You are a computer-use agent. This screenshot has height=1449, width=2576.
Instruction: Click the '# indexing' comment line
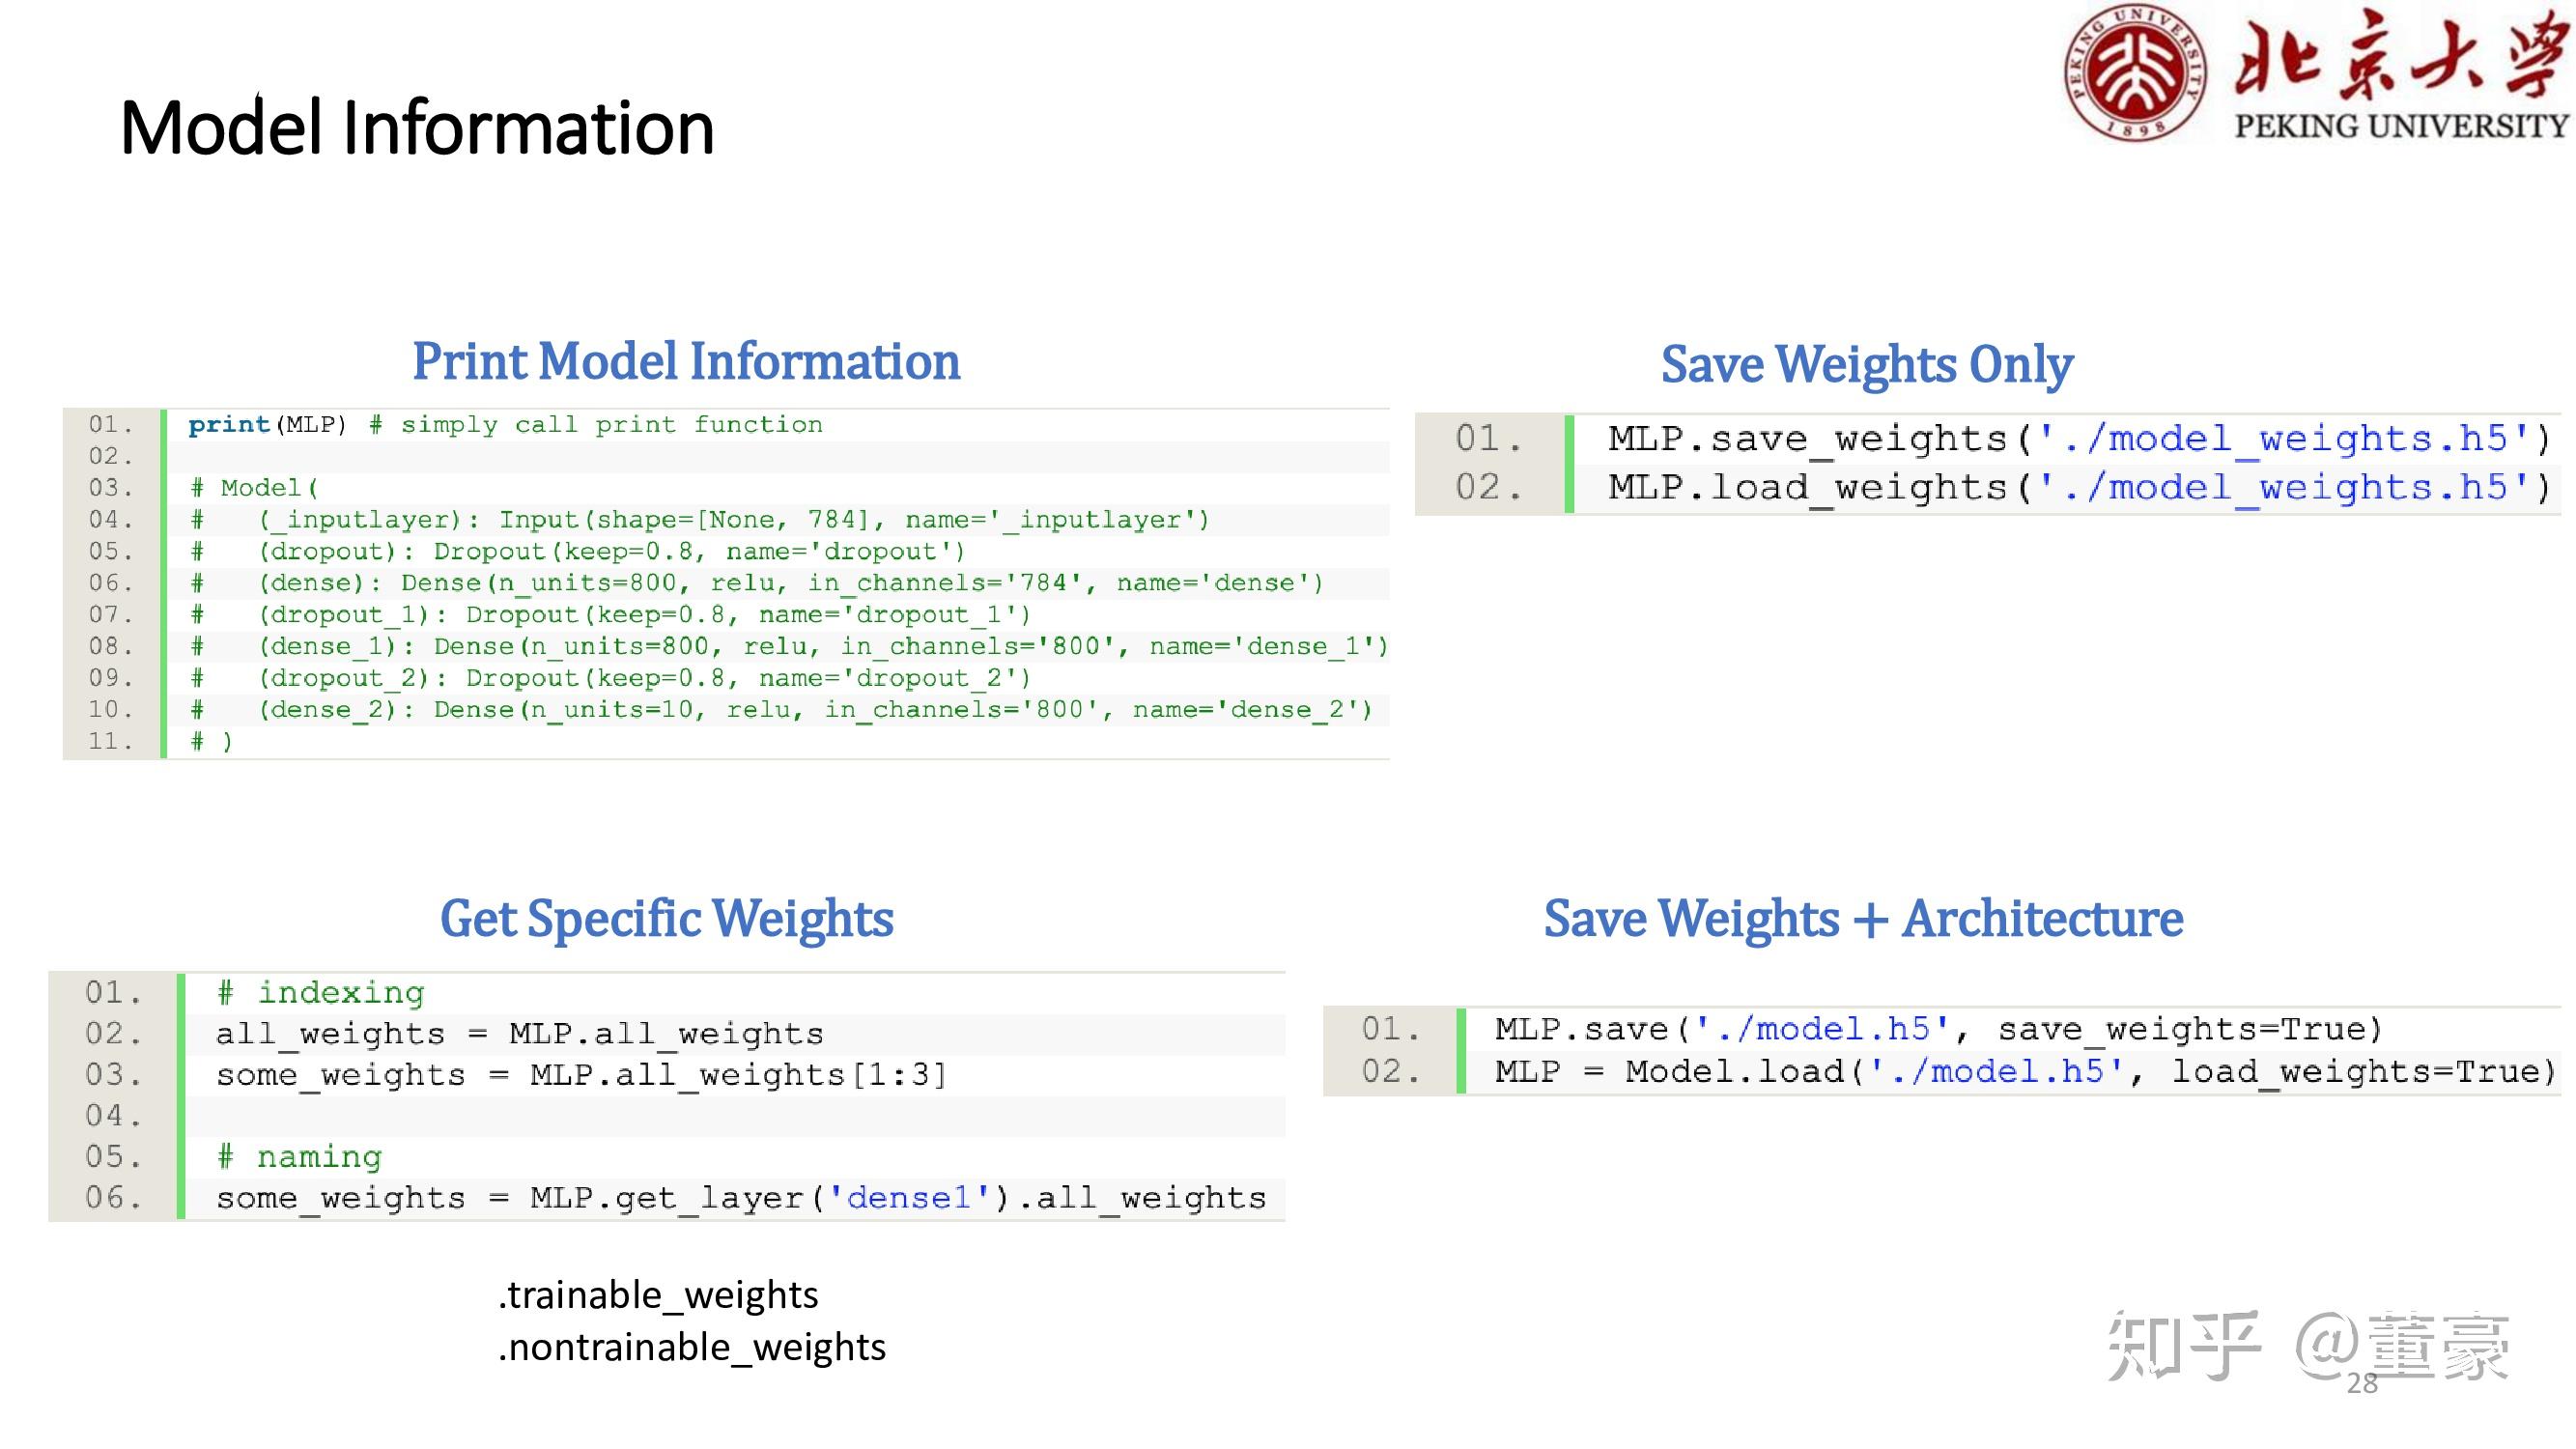[x=321, y=992]
